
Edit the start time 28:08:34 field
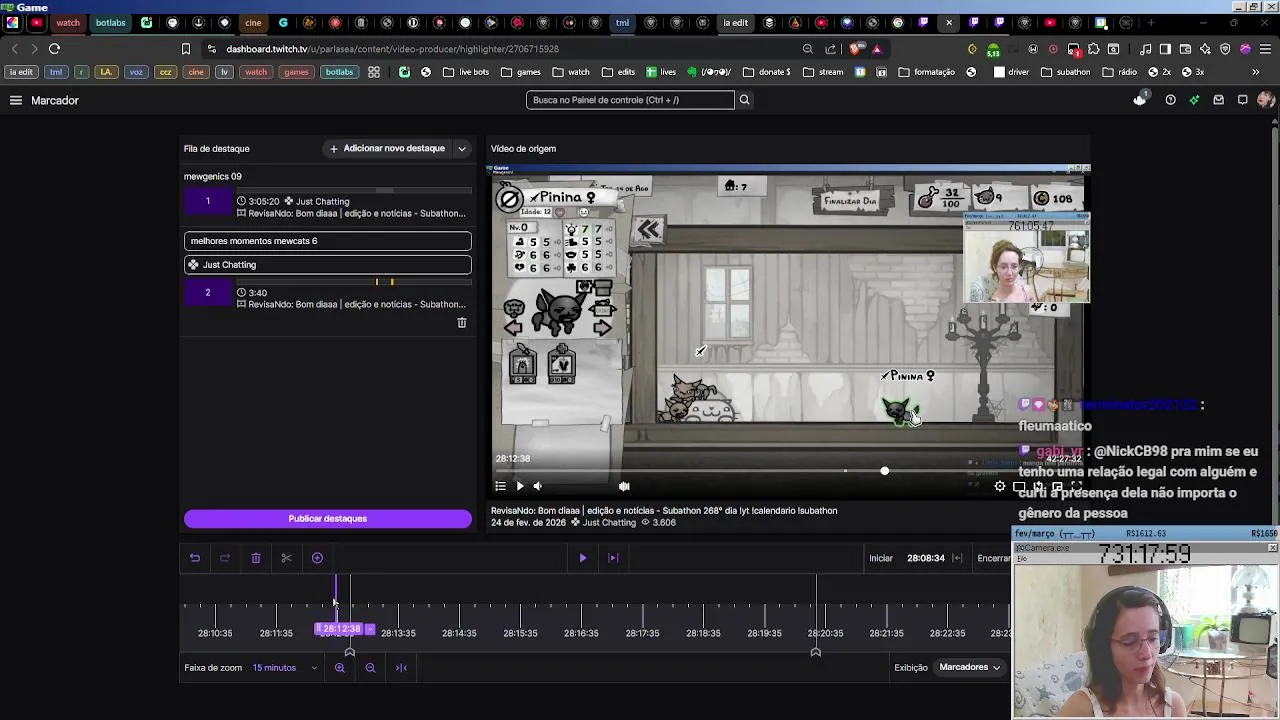[x=926, y=558]
